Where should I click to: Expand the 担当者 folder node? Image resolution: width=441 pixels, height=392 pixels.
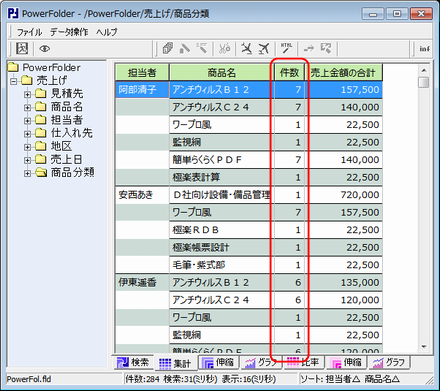[28, 121]
